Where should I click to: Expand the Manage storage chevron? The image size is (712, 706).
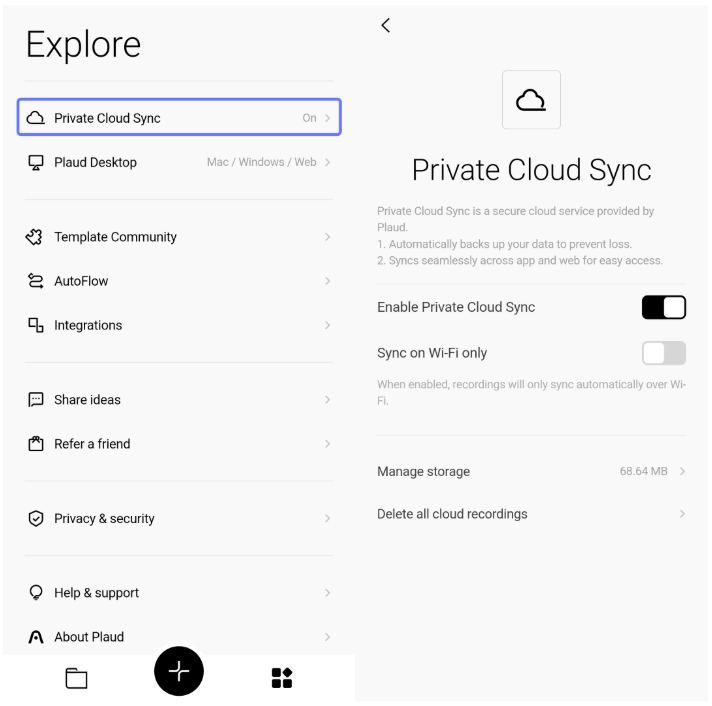pyautogui.click(x=682, y=471)
